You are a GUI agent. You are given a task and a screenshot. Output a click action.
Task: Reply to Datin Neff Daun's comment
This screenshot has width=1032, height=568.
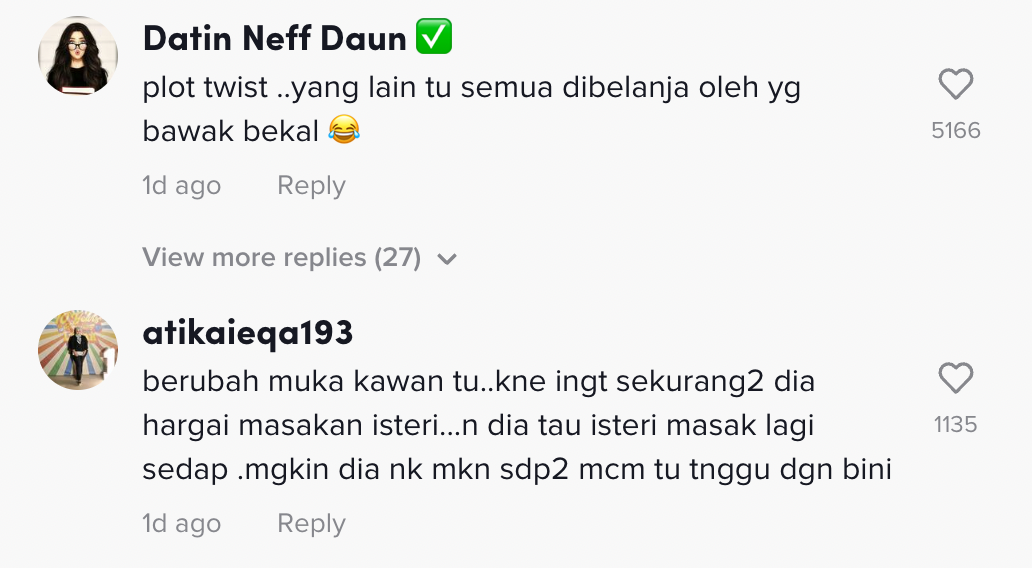(311, 186)
